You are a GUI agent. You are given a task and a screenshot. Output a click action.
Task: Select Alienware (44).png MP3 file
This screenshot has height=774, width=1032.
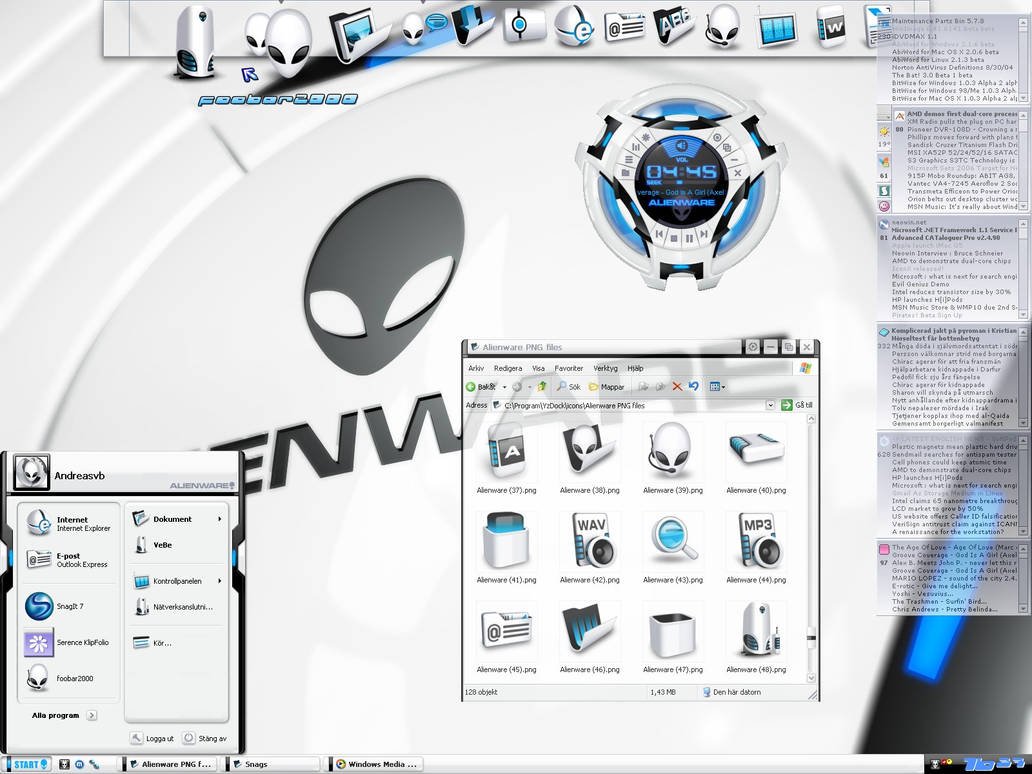point(756,548)
